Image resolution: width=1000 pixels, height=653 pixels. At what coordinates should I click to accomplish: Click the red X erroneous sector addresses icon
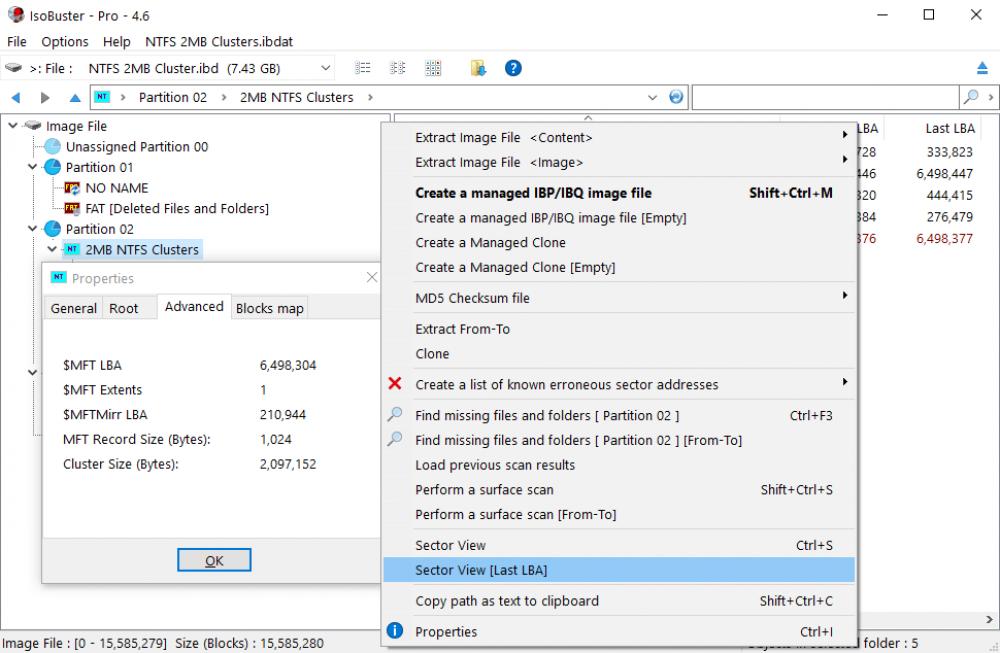point(393,384)
